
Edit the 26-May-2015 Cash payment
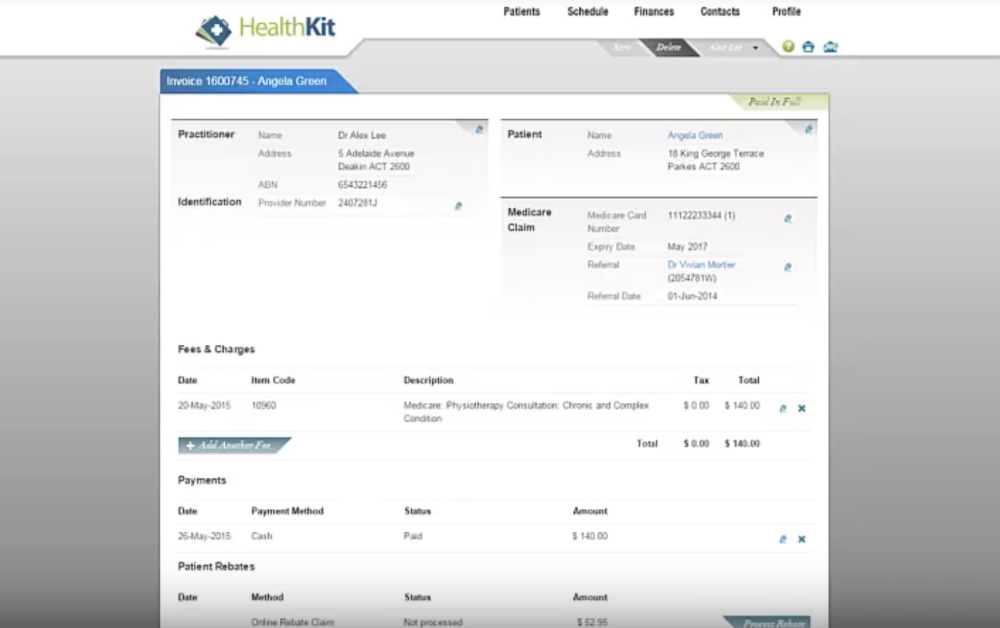(x=783, y=539)
